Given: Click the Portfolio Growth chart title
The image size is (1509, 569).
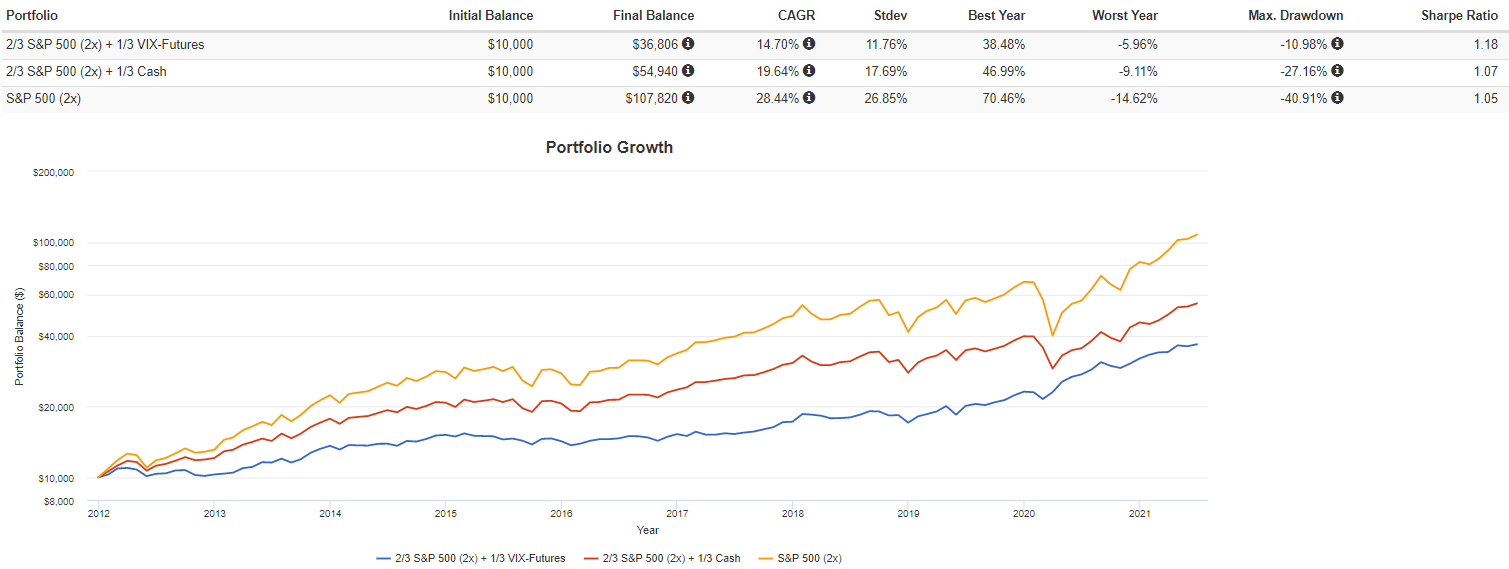Looking at the screenshot, I should [x=609, y=148].
